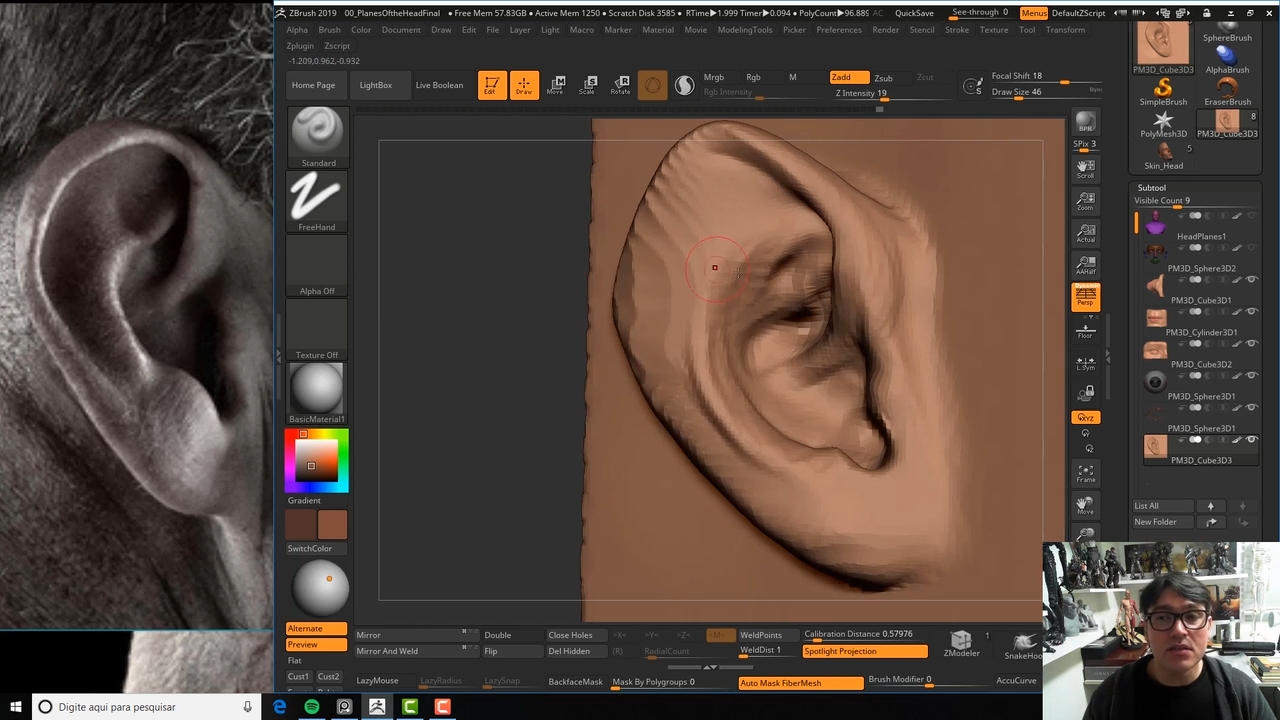1280x720 pixels.
Task: Open the Alpha Off selector
Action: tap(317, 262)
